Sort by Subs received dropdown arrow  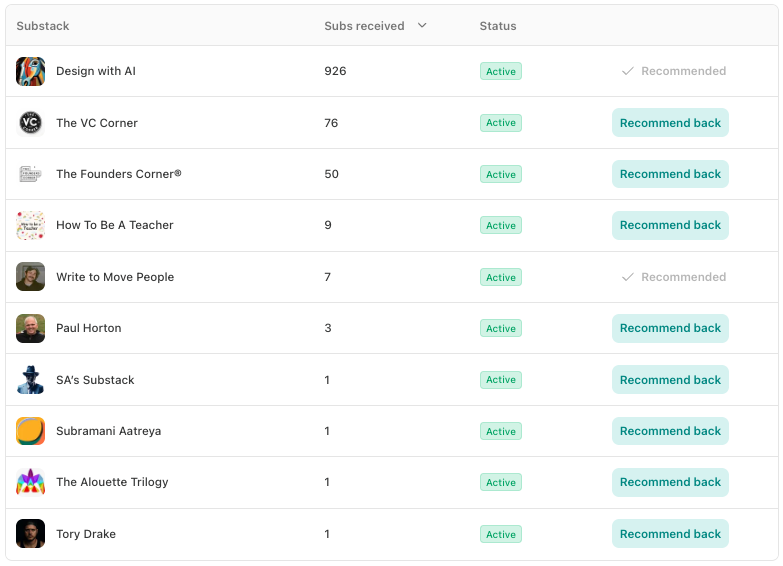pos(422,26)
